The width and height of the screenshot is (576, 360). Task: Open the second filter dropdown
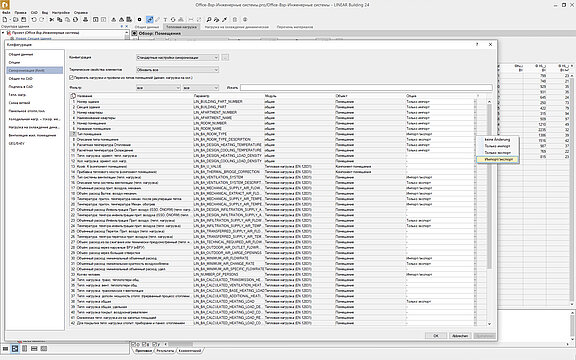point(201,88)
